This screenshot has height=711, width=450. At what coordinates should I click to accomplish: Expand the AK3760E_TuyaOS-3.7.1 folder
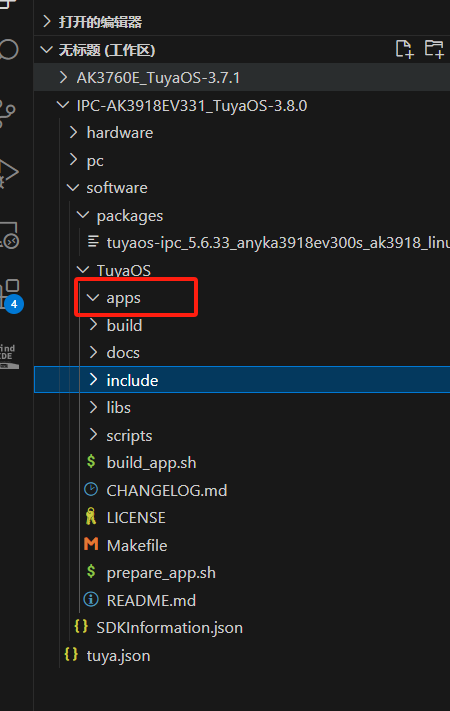(242, 78)
